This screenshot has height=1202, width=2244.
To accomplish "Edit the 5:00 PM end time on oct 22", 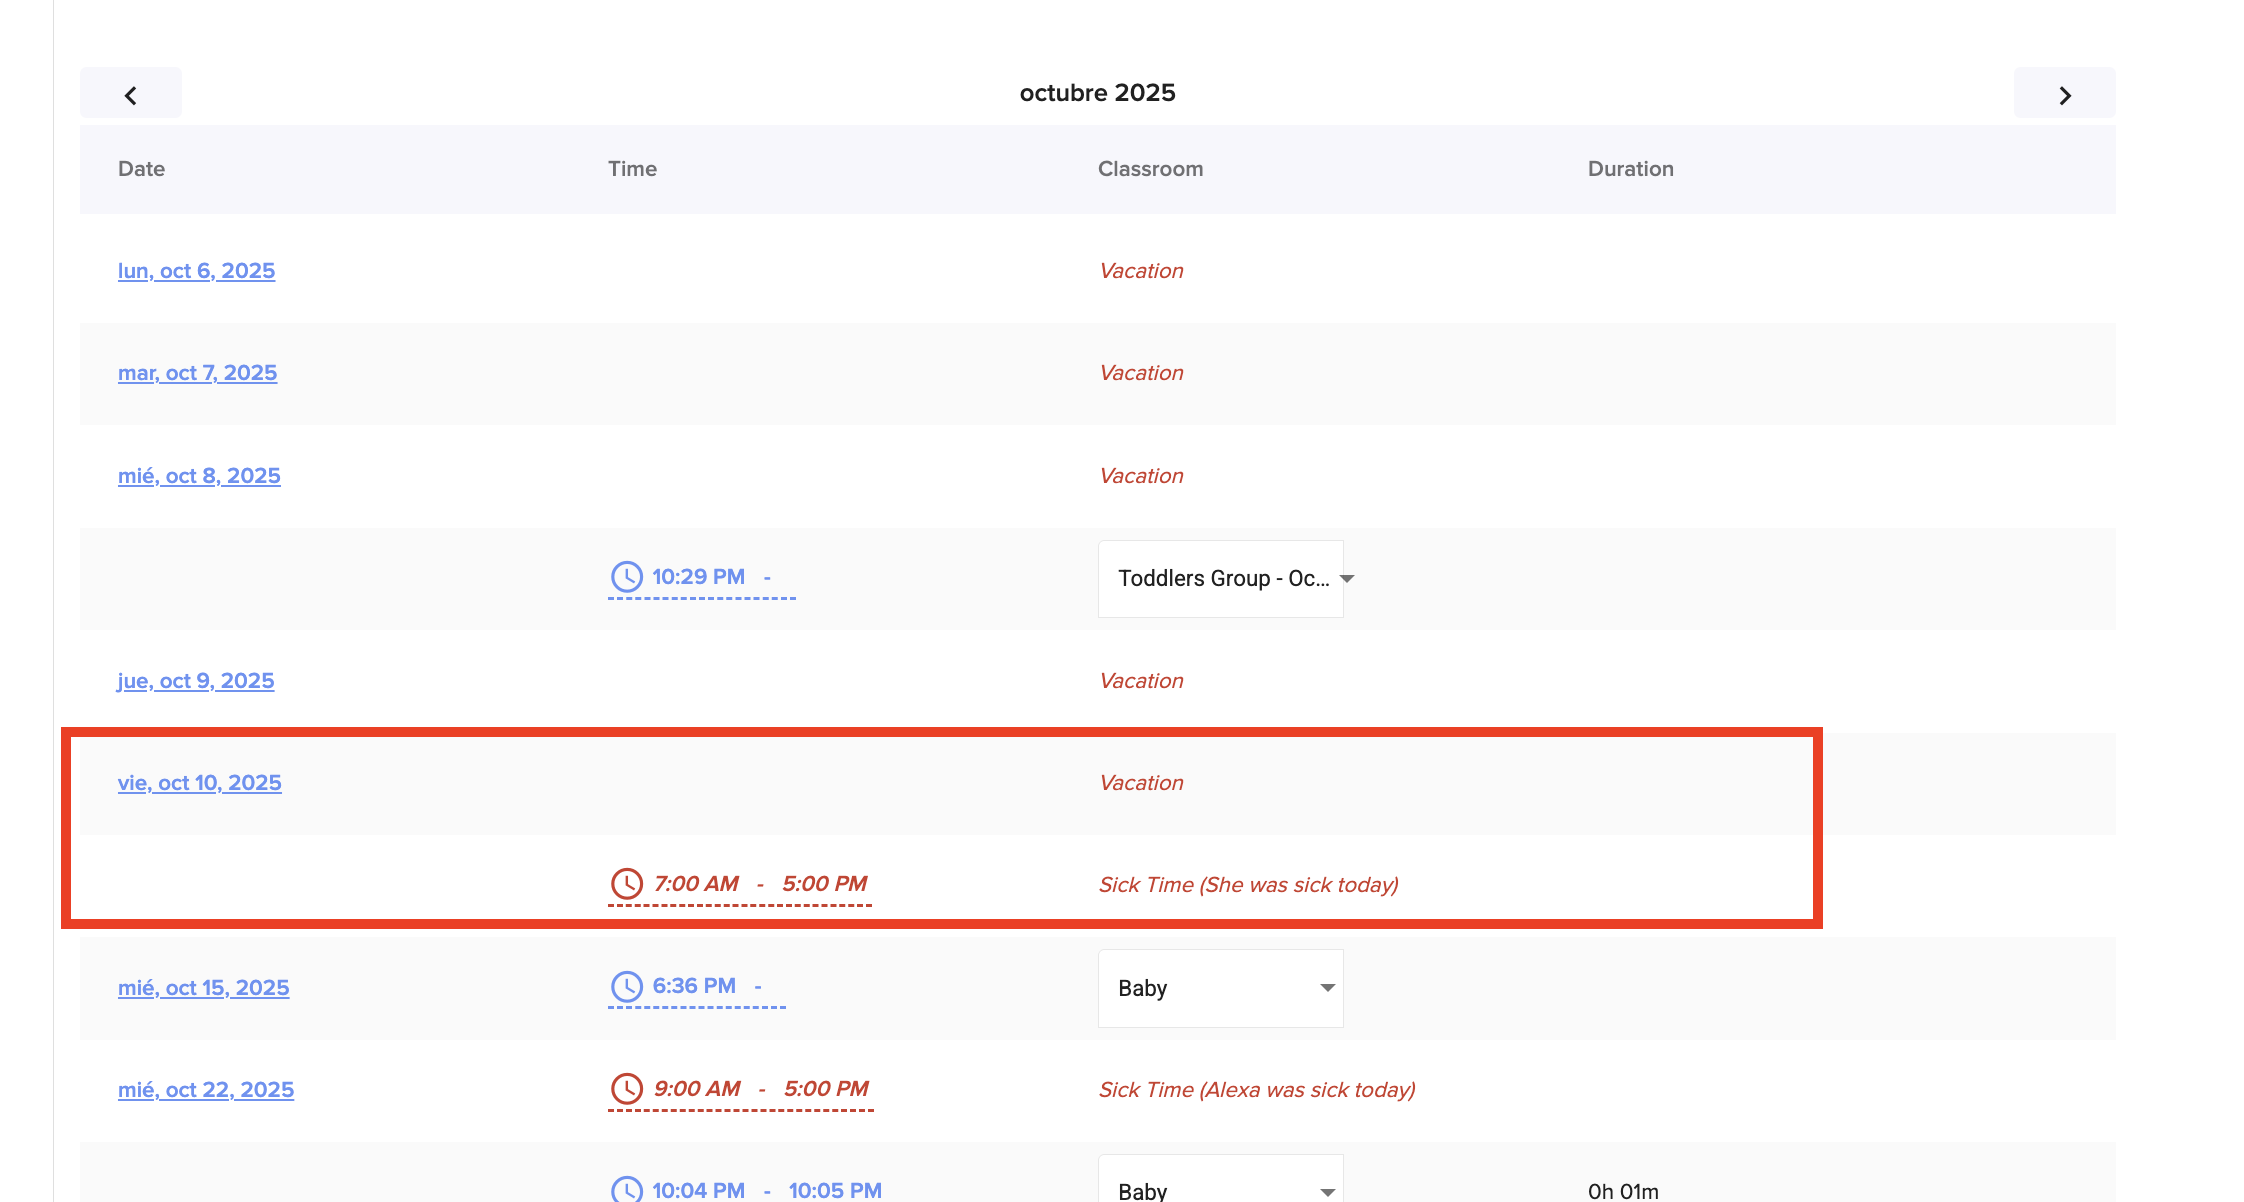I will coord(826,1089).
